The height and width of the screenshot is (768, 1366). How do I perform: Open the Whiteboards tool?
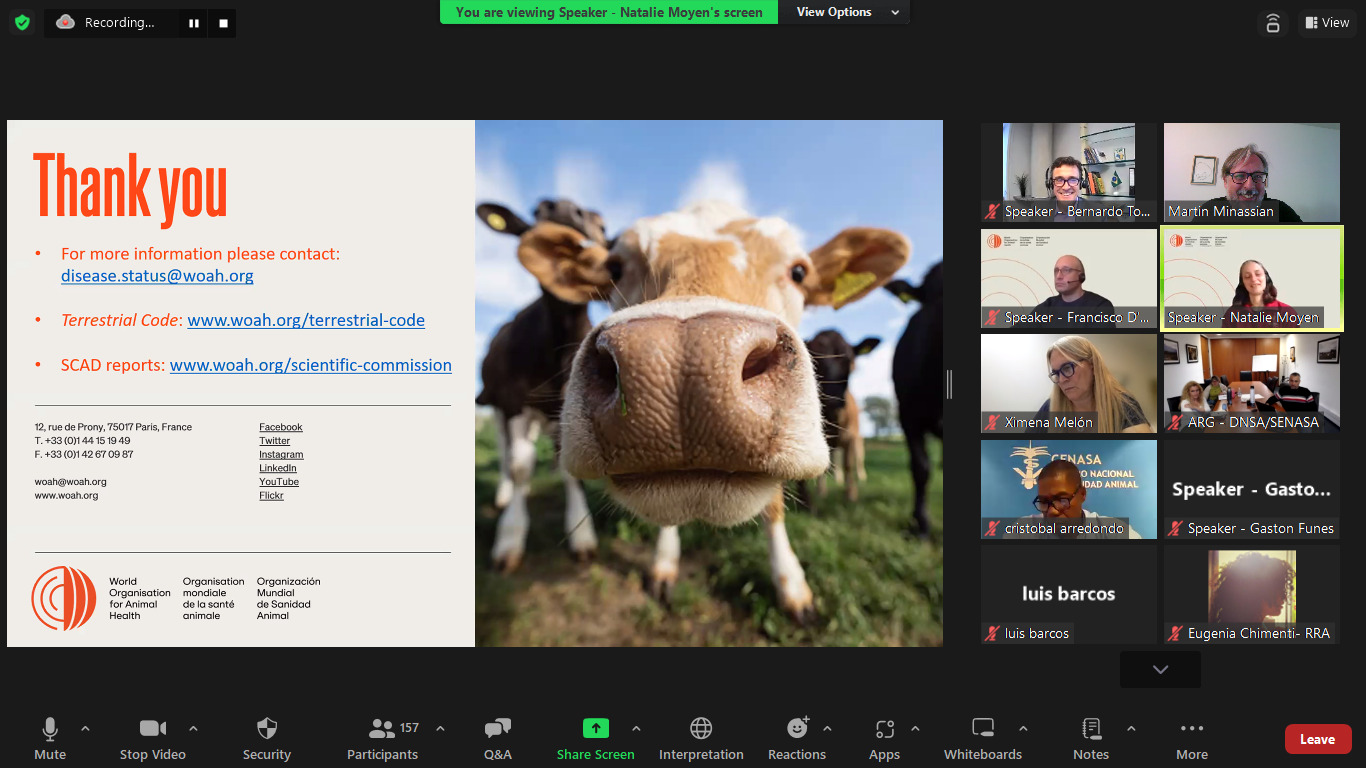pyautogui.click(x=982, y=739)
